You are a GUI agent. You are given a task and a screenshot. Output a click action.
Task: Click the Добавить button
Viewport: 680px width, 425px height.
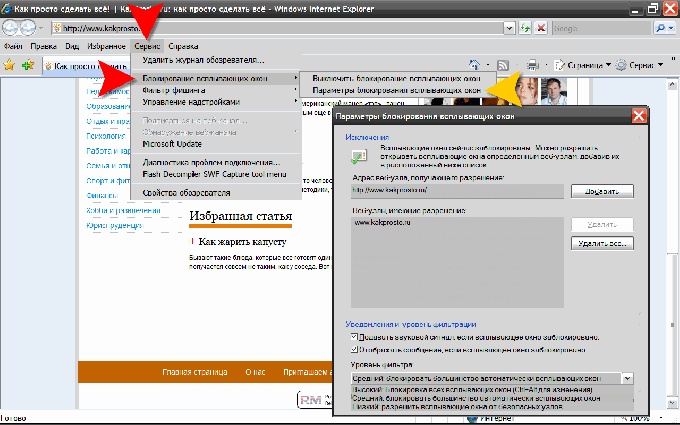[x=602, y=191]
